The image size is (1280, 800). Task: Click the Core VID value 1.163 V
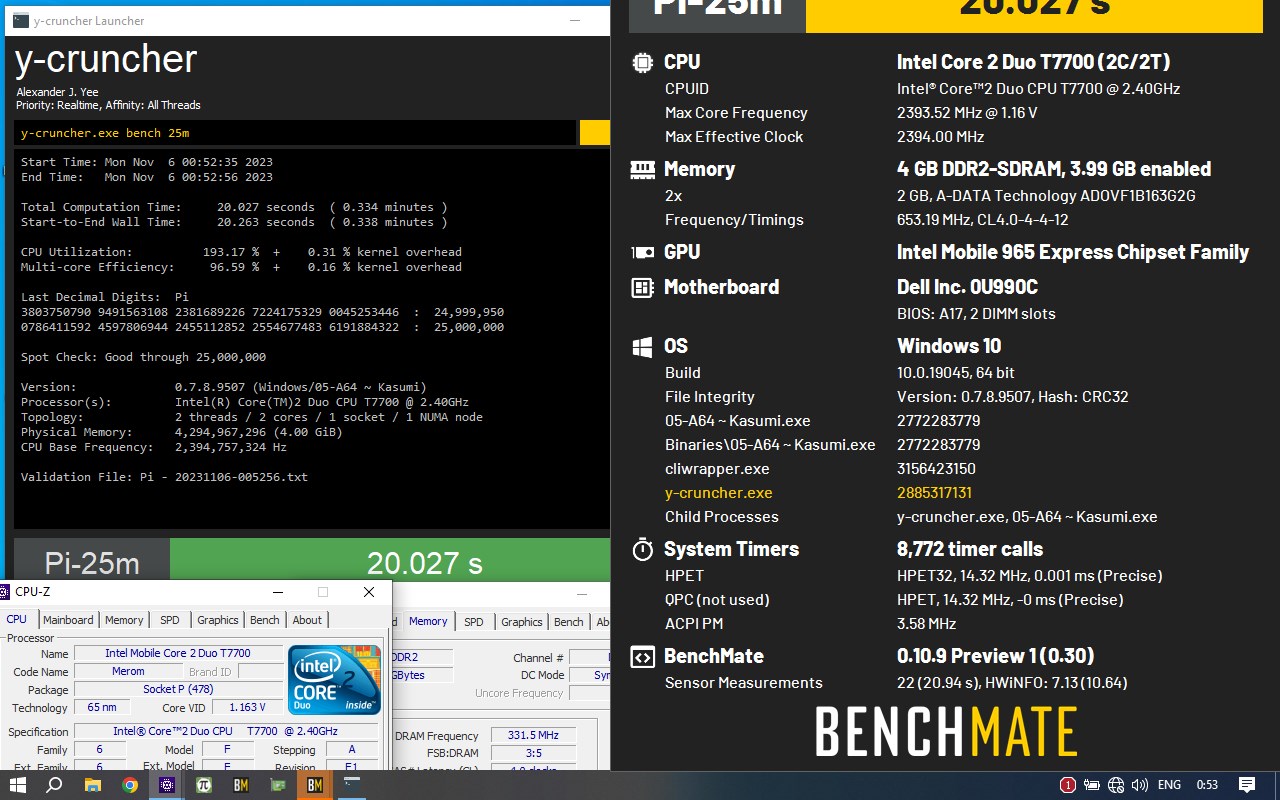point(247,707)
